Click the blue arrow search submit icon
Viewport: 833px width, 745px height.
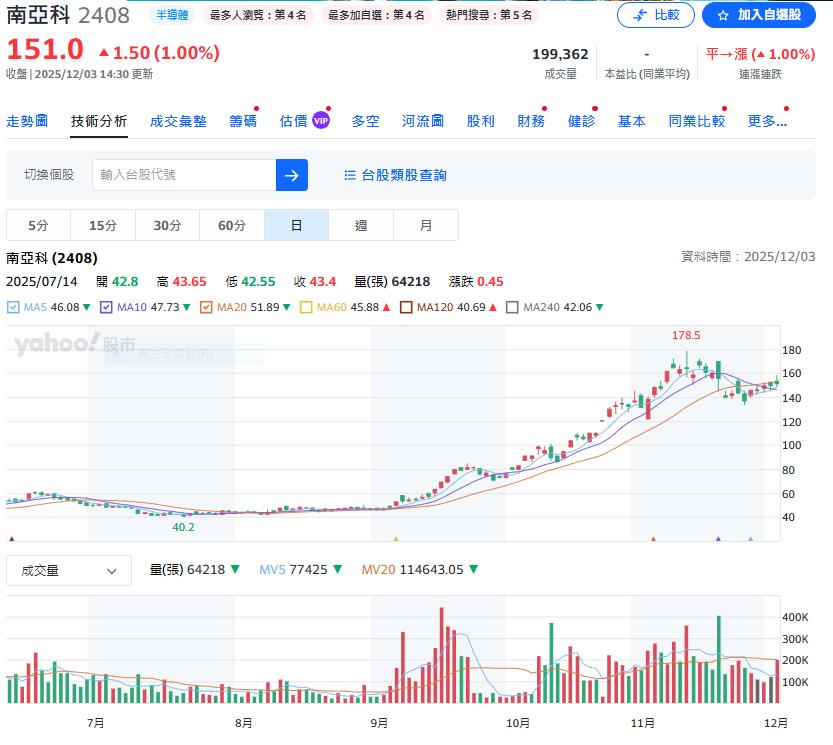click(291, 175)
